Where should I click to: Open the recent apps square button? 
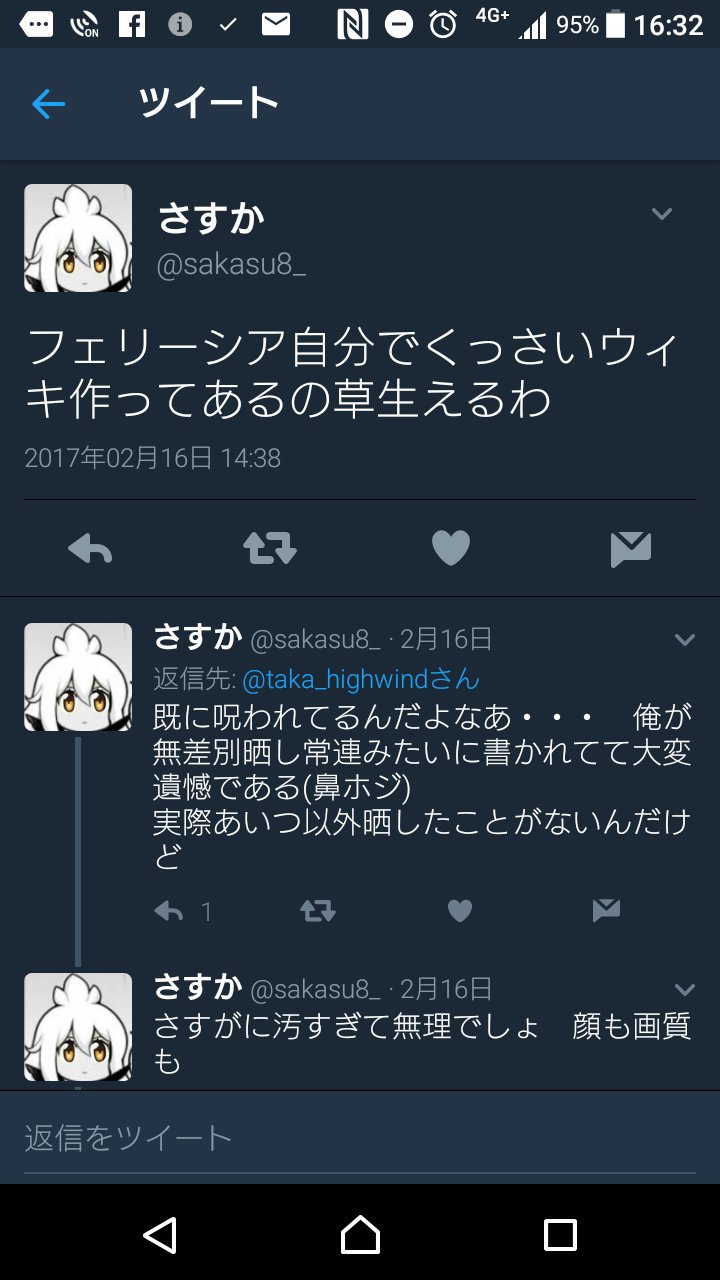[560, 1235]
